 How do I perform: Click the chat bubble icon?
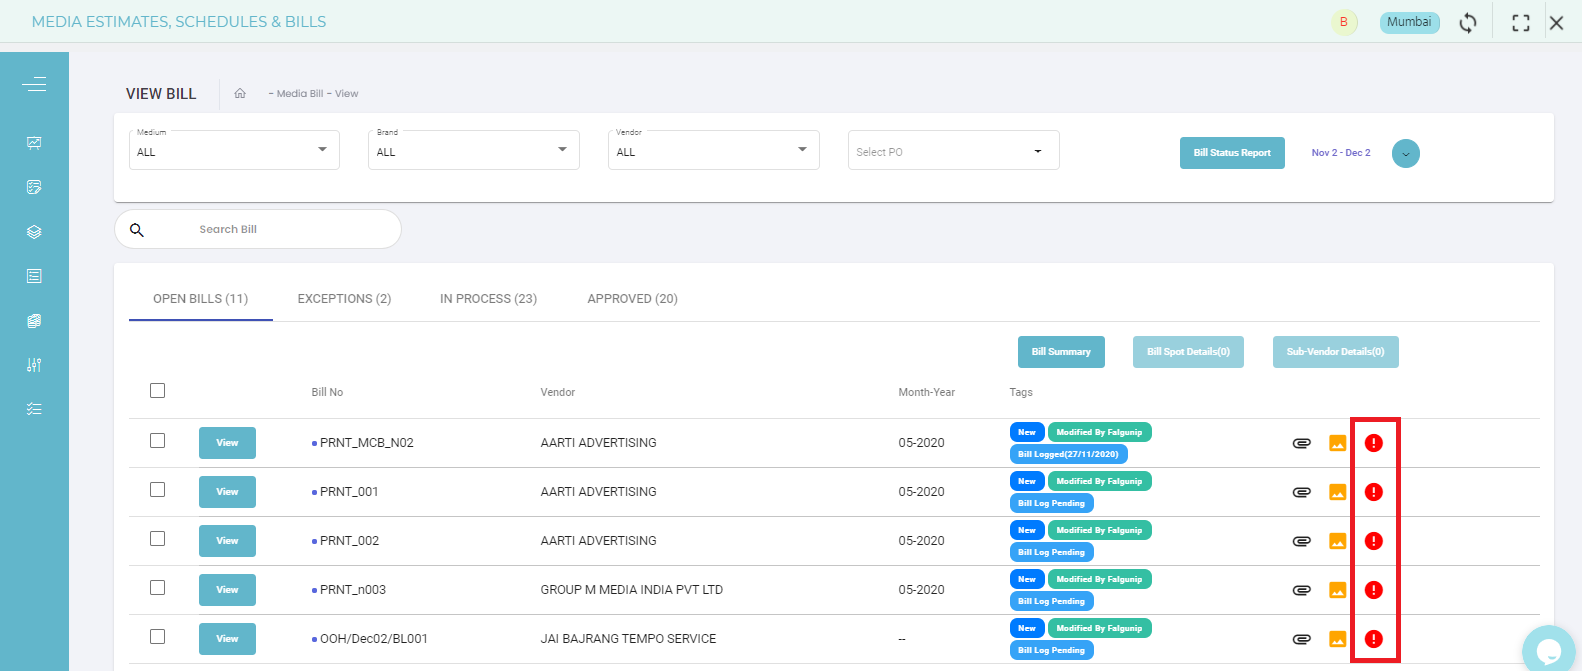click(1549, 652)
